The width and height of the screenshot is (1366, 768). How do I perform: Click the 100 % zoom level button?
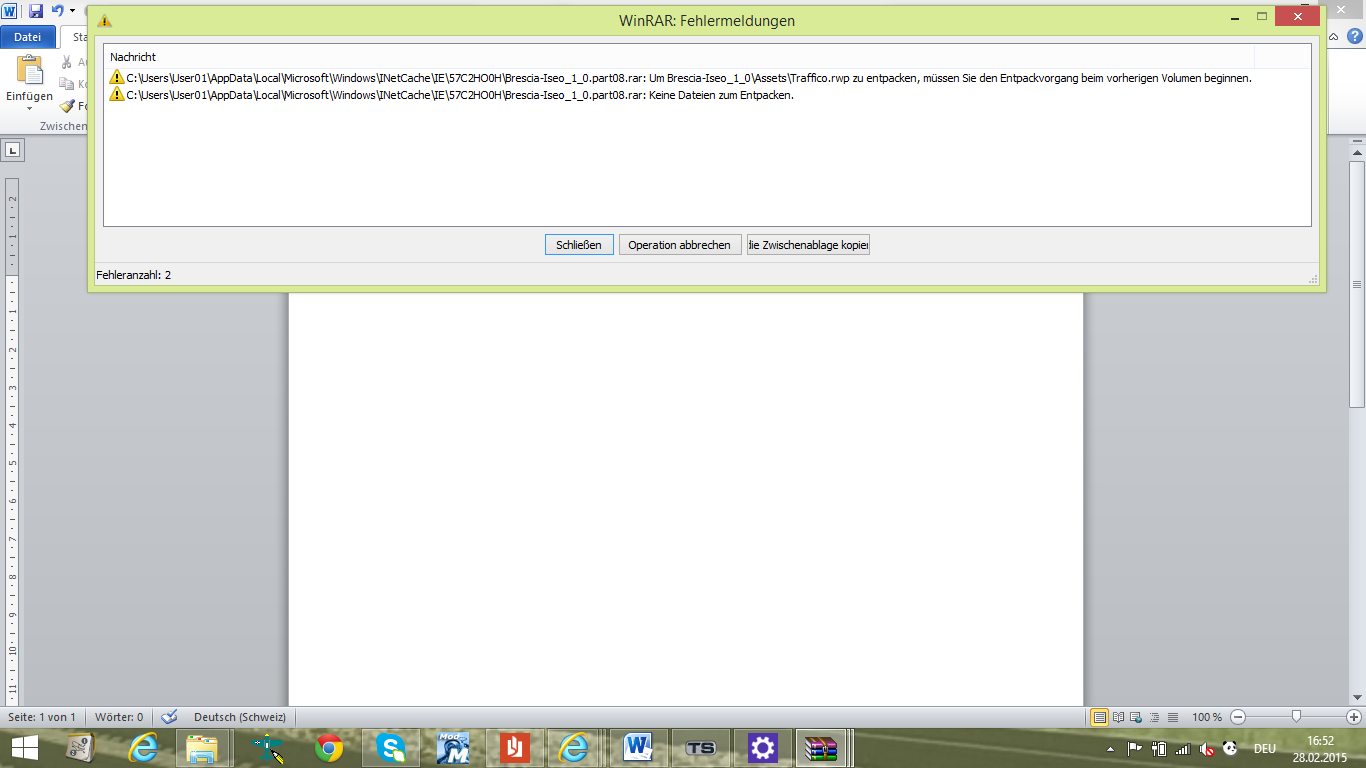click(x=1207, y=717)
